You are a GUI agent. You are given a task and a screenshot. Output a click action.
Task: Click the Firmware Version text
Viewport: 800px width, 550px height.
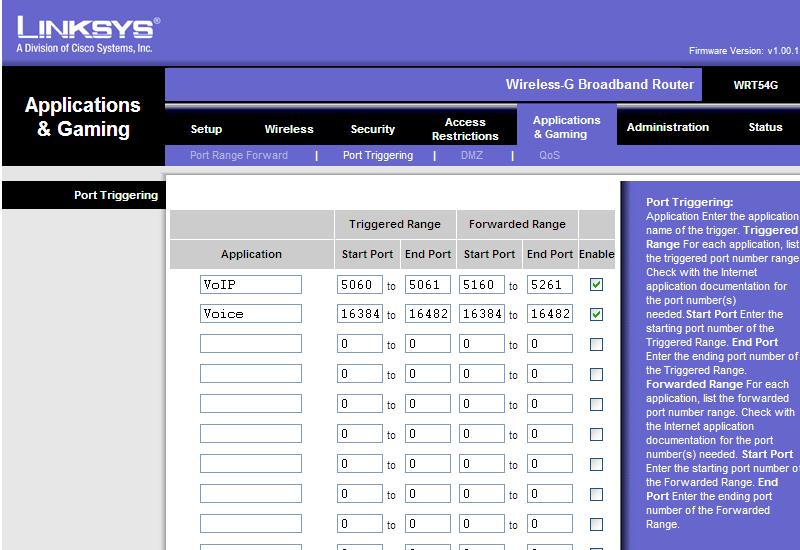tap(743, 51)
